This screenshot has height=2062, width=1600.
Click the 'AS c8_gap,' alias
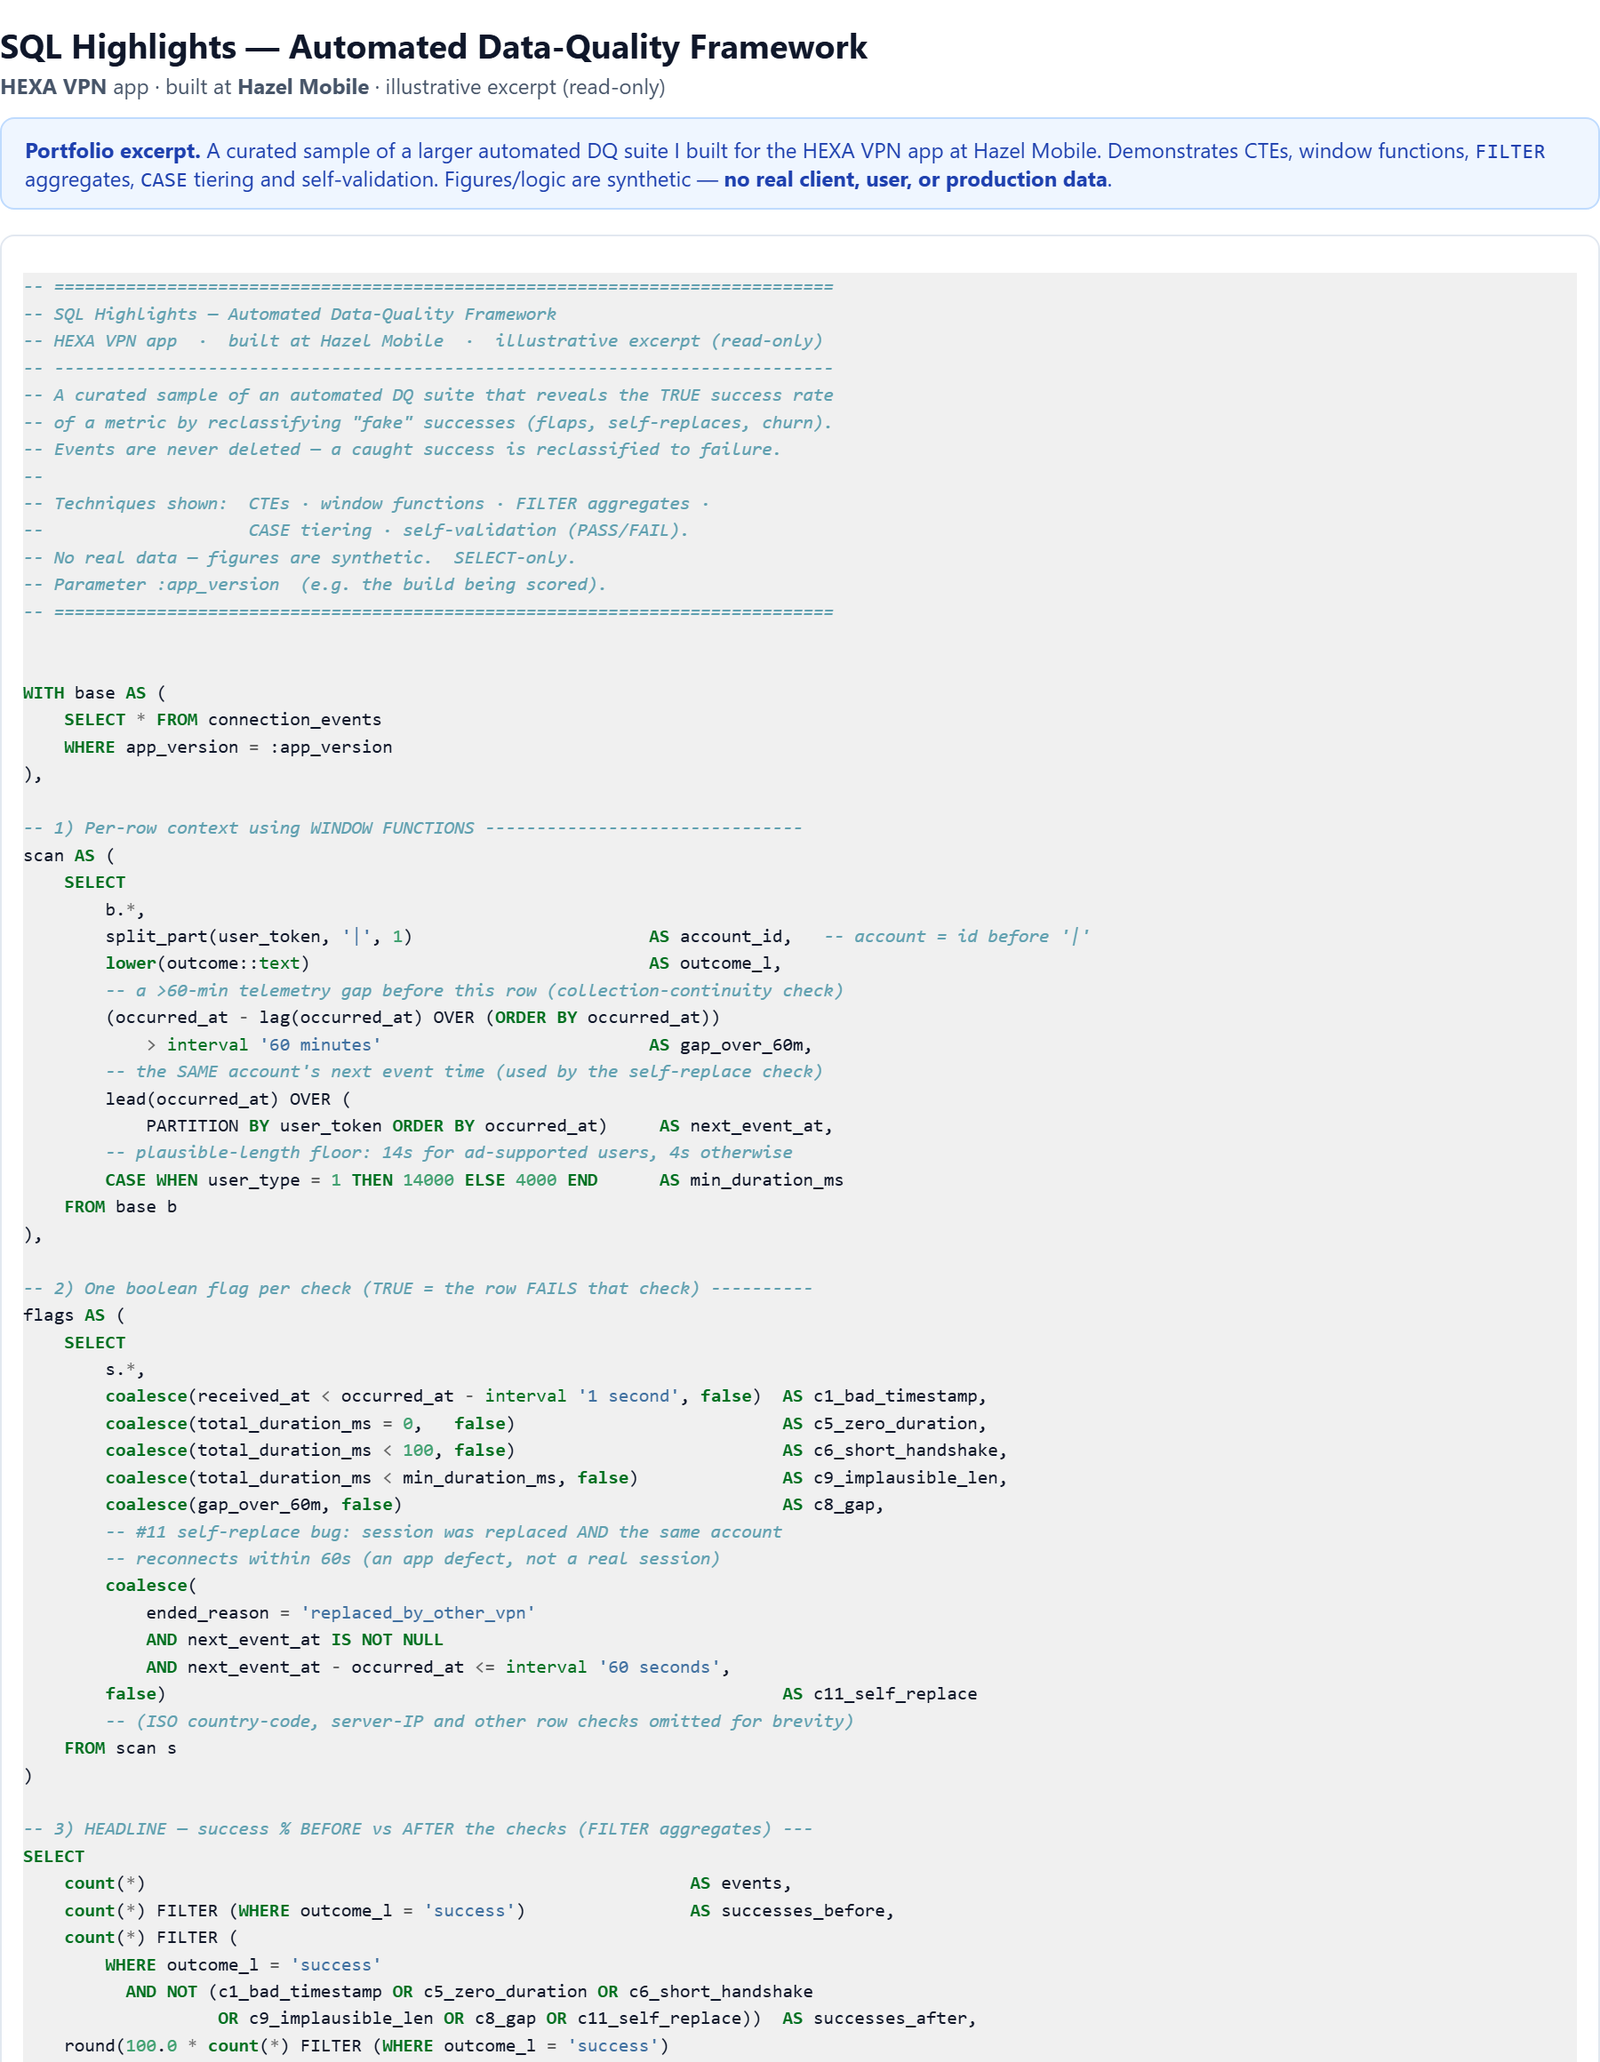(x=833, y=1505)
